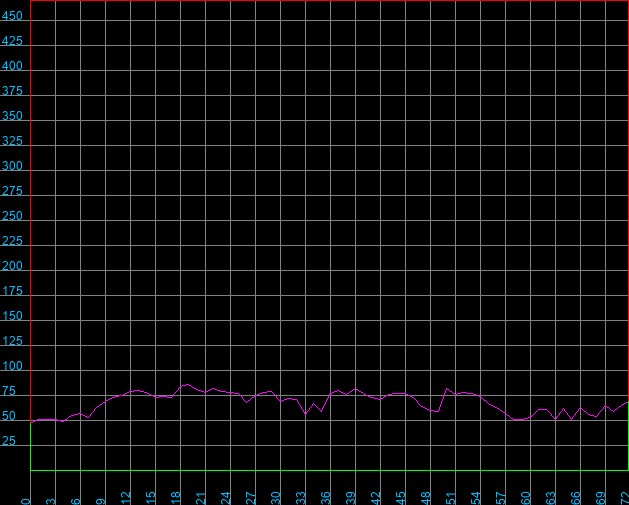
Task: Click the 21 label on the horizontal axis
Action: pyautogui.click(x=200, y=498)
